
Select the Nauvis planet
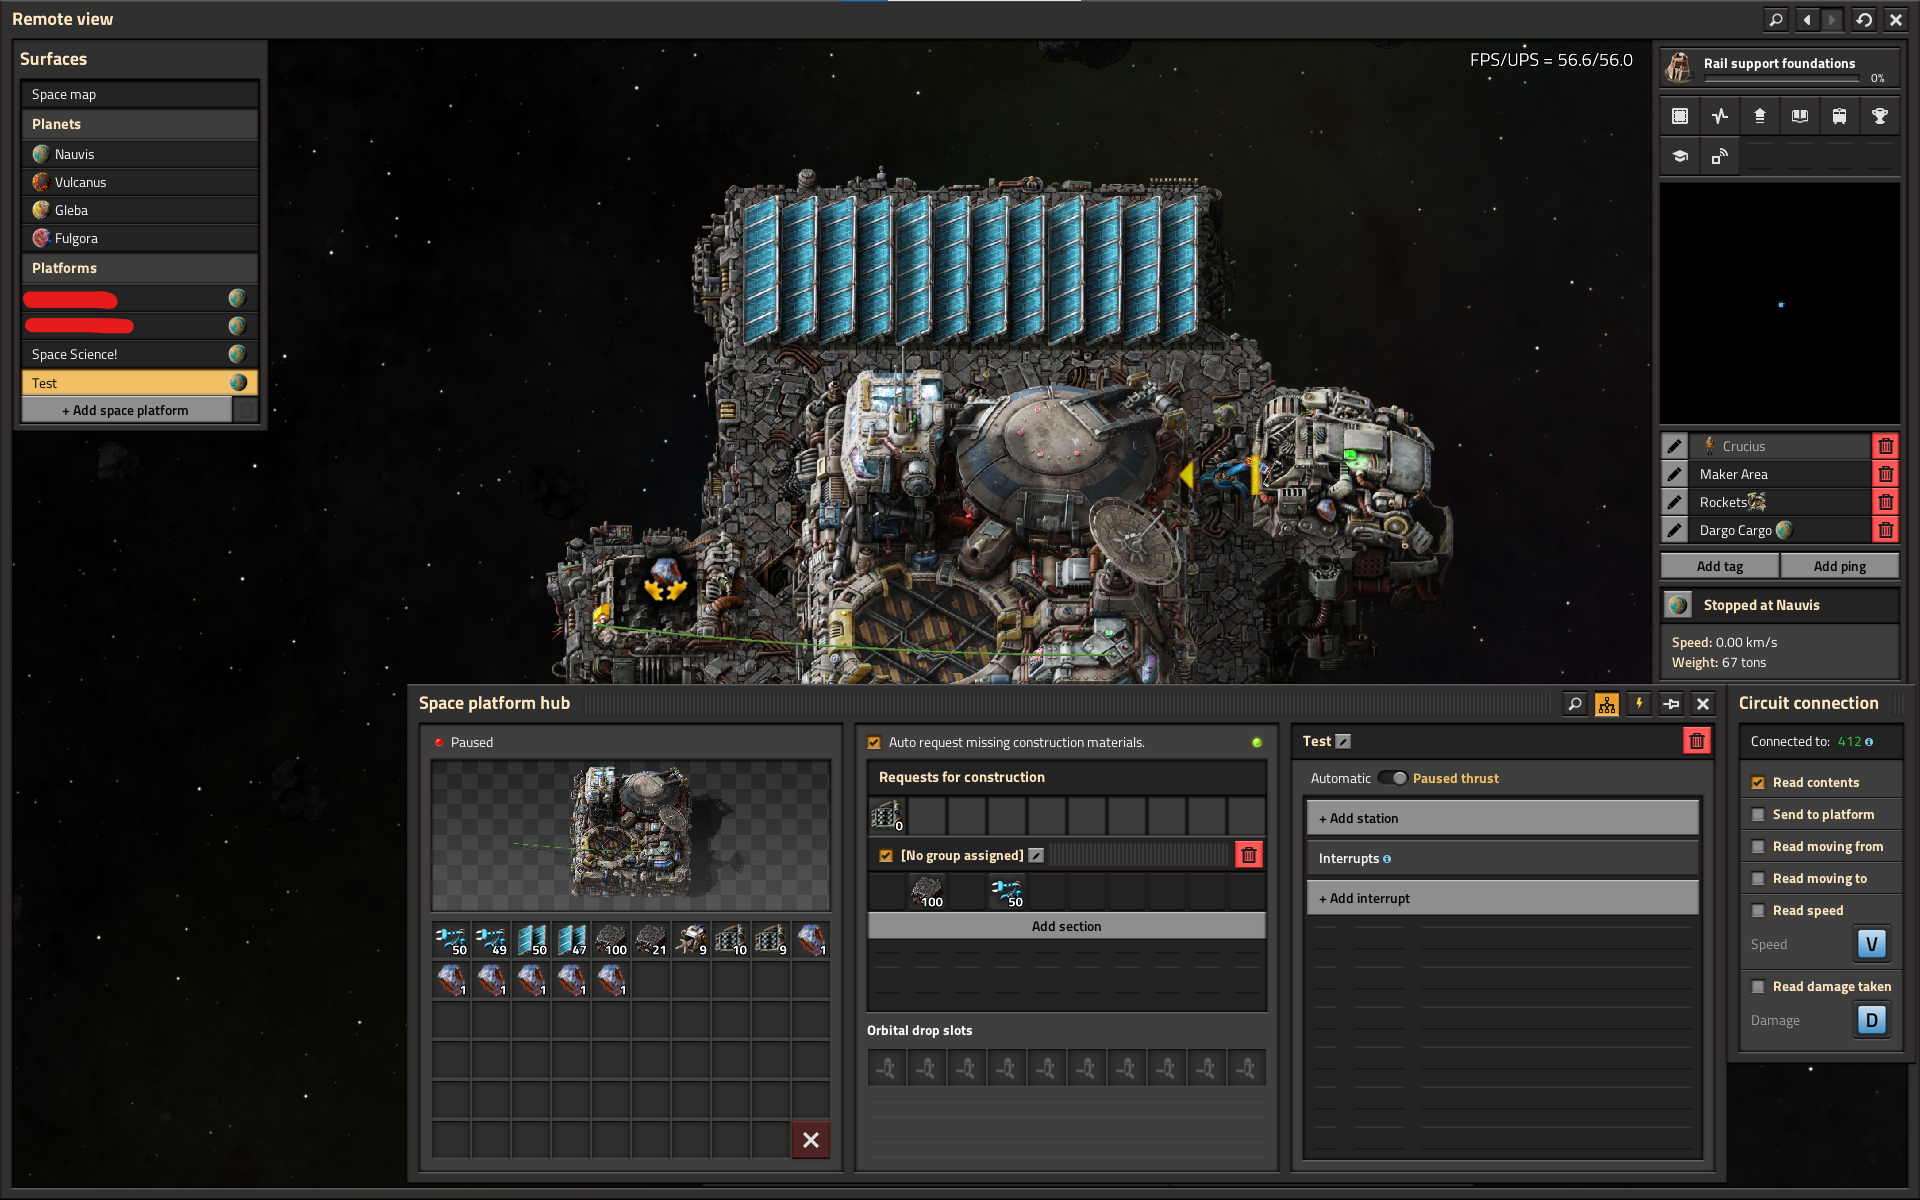pos(140,154)
